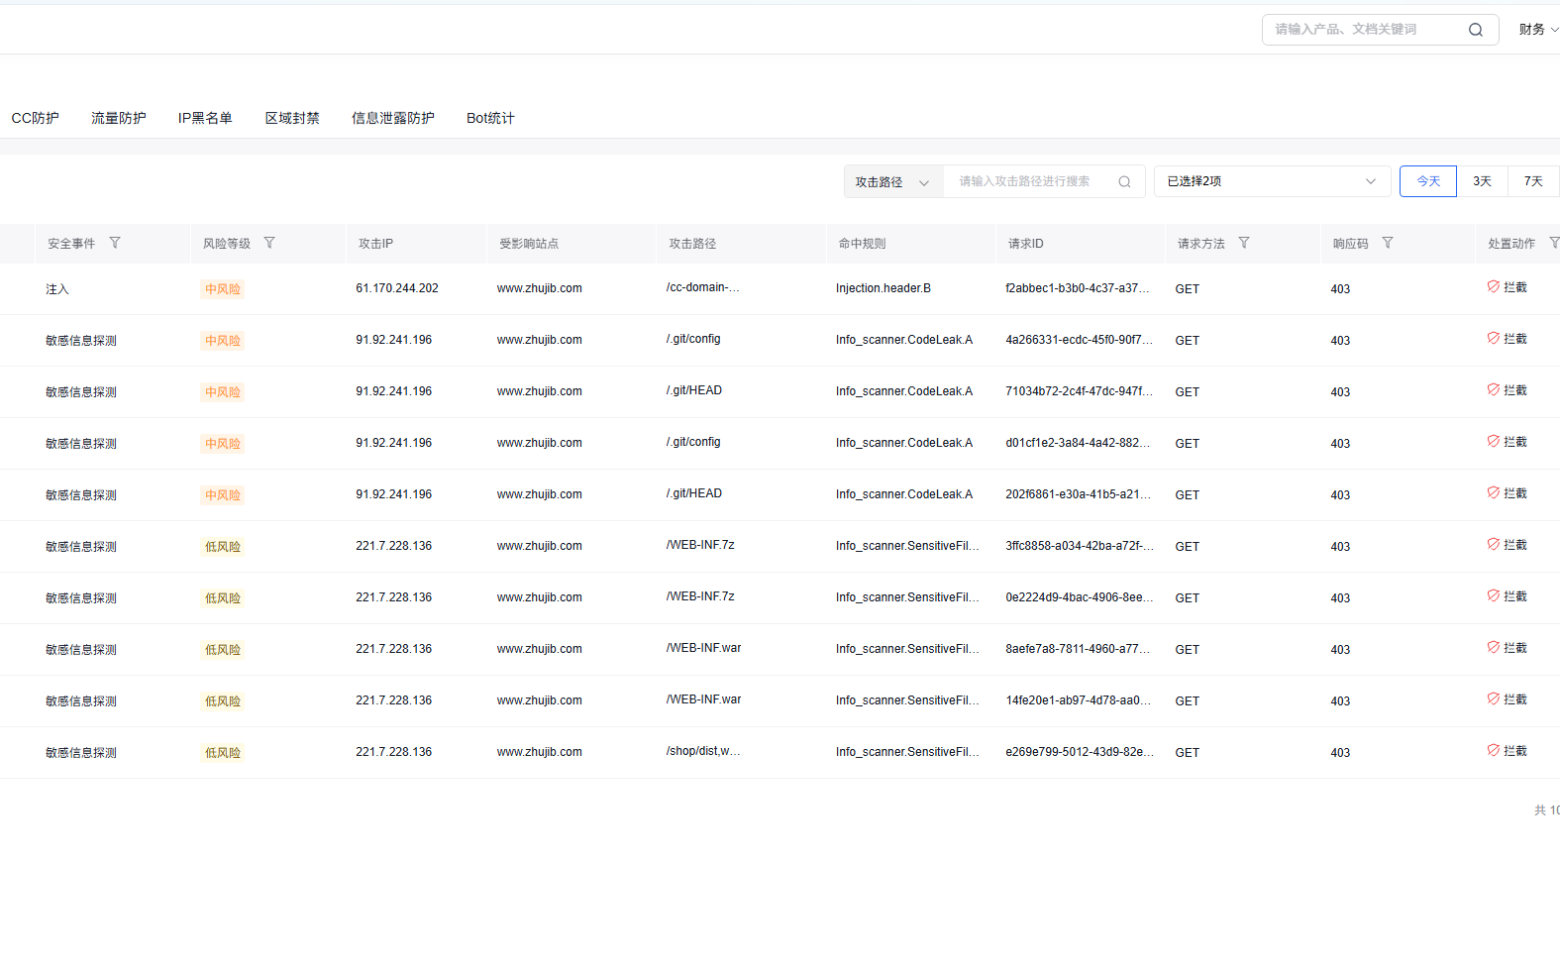Viewport: 1560px width, 965px height.
Task: Click the filter icon beside 安全事件 column
Action: pyautogui.click(x=115, y=243)
